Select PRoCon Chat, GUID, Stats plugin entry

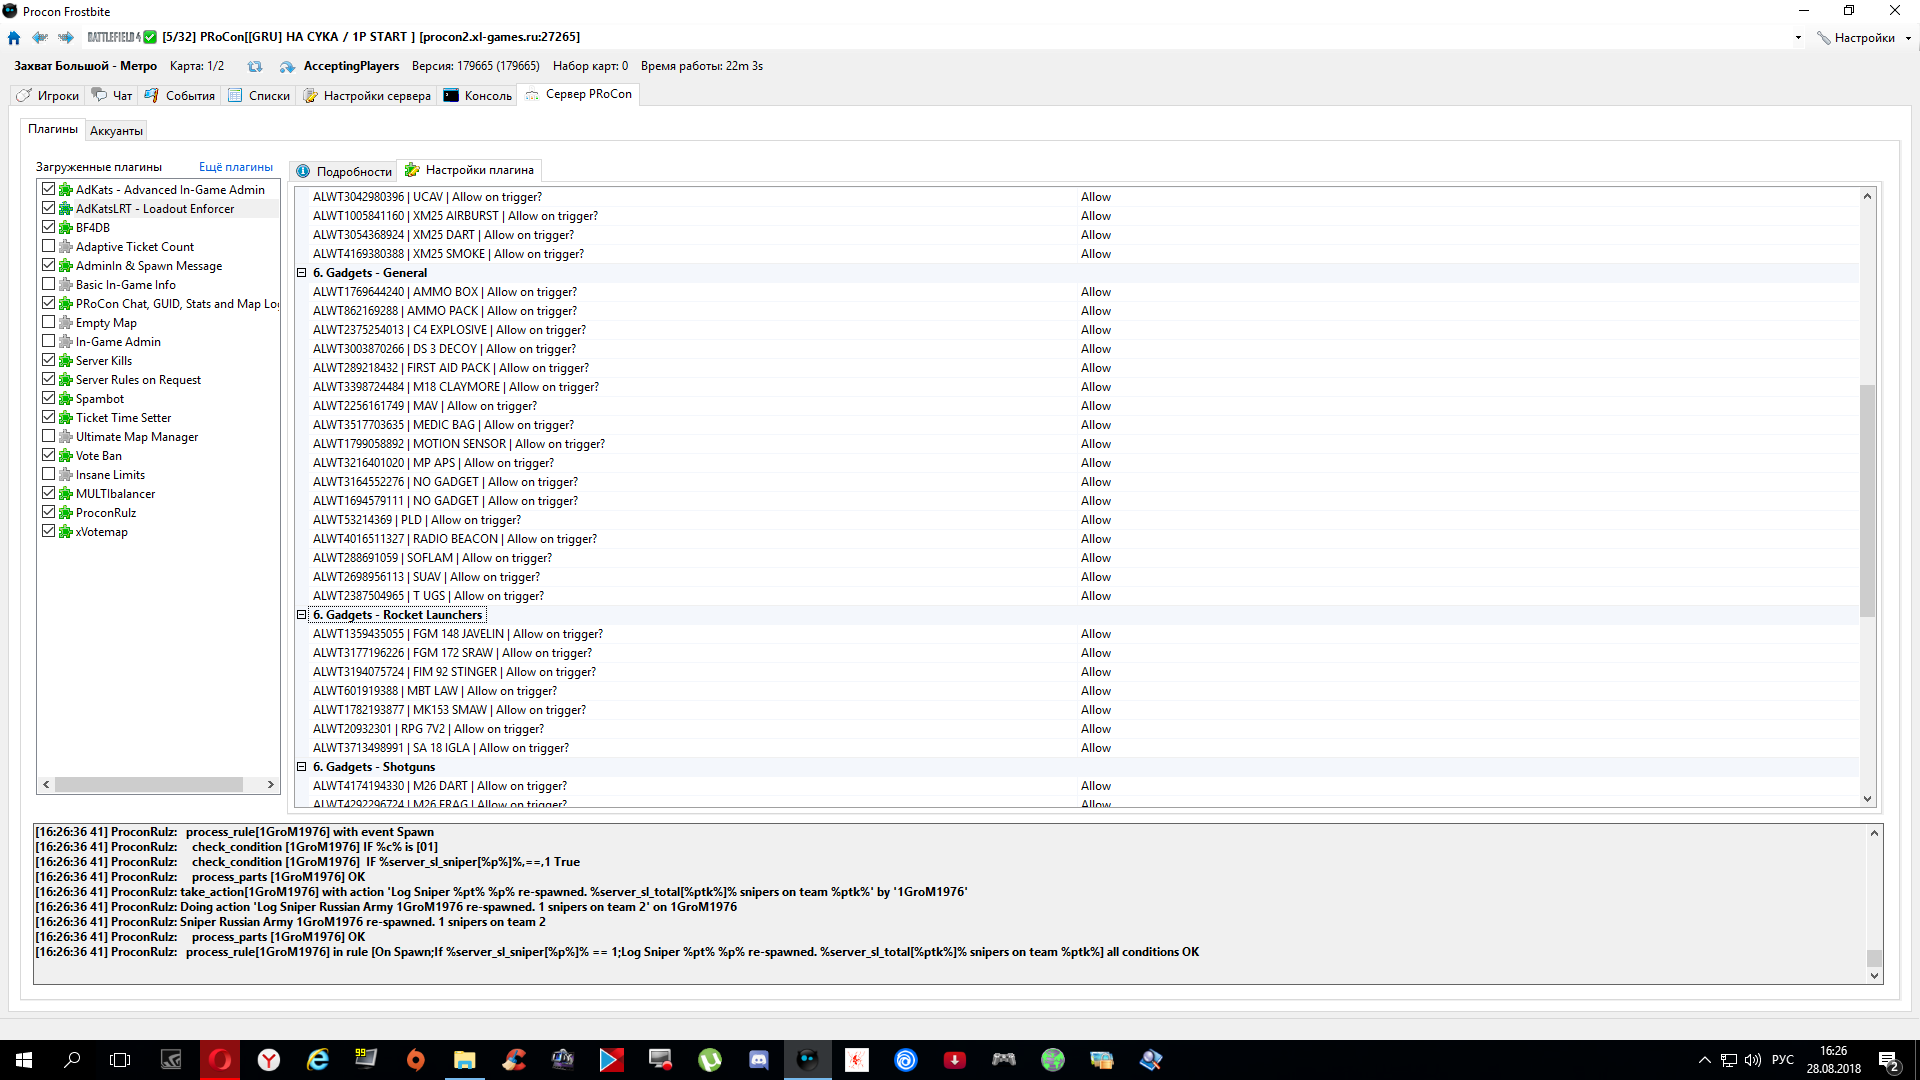coord(178,304)
